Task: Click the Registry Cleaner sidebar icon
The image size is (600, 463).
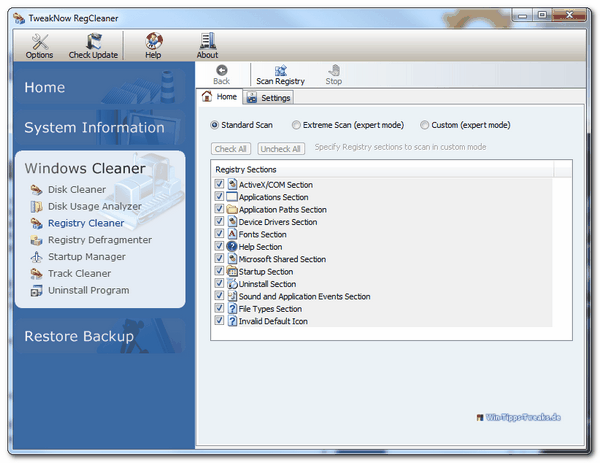Action: tap(36, 223)
